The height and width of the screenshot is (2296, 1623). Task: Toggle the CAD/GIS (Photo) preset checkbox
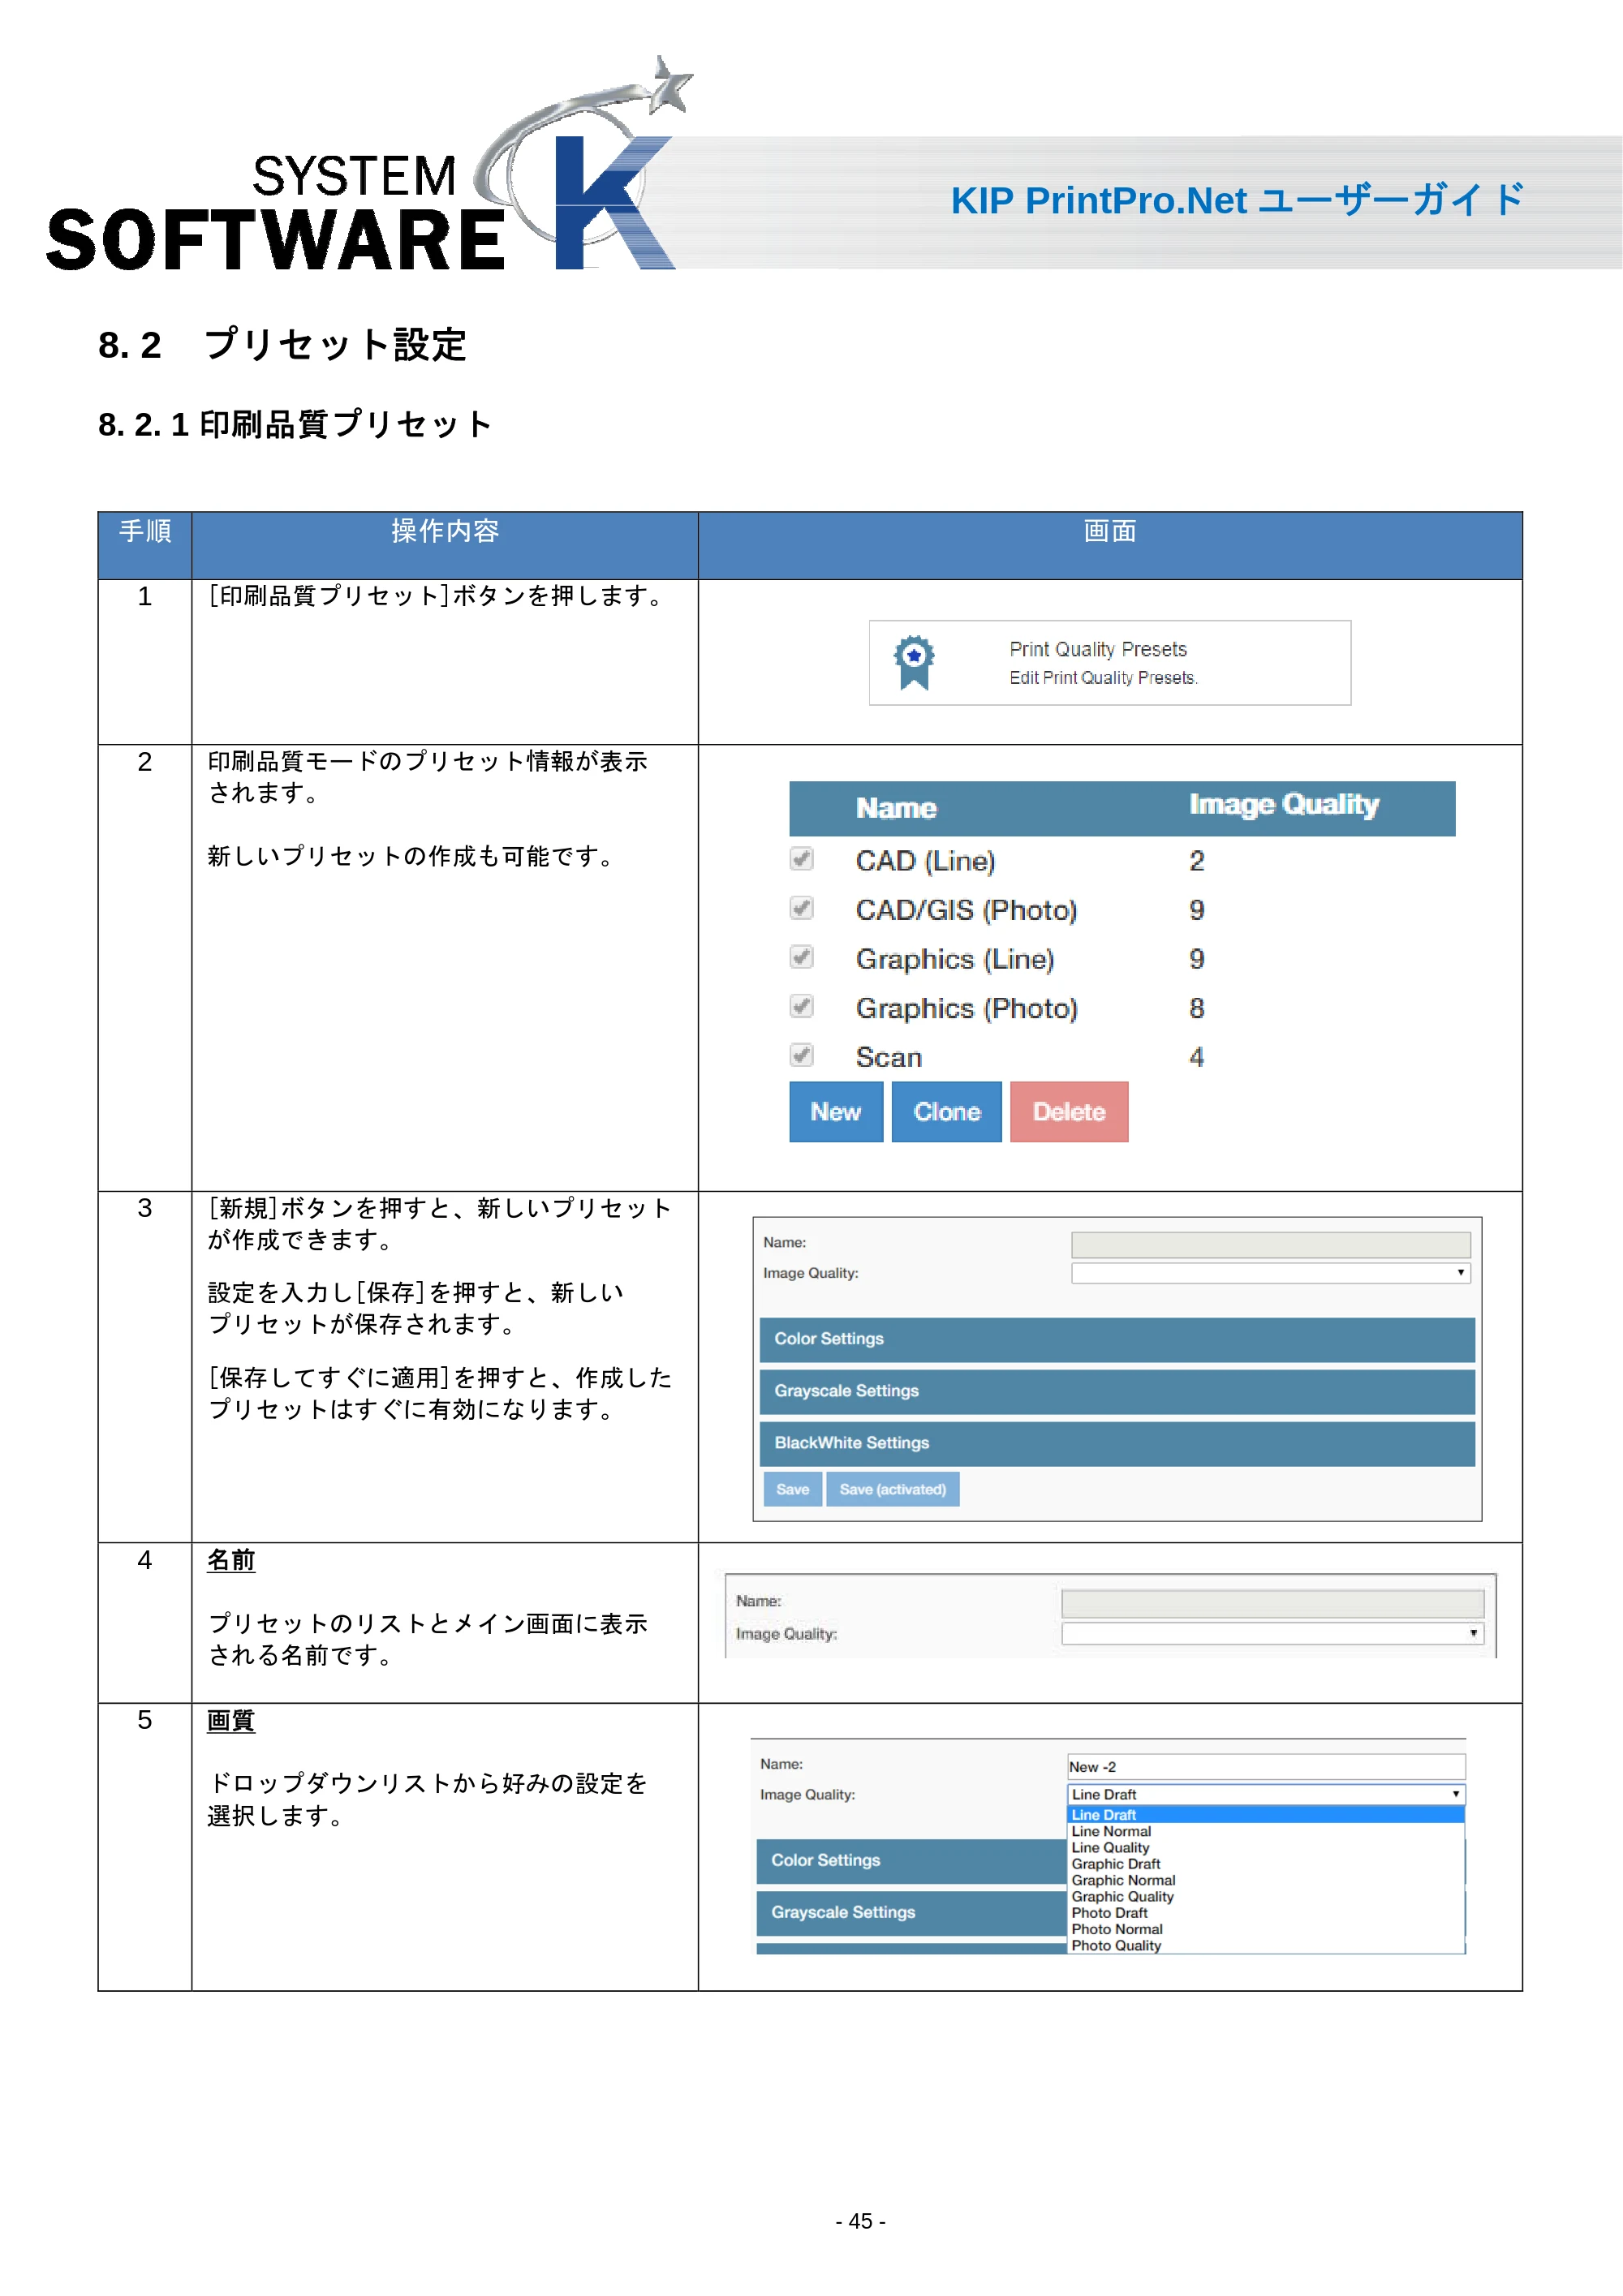pos(801,908)
